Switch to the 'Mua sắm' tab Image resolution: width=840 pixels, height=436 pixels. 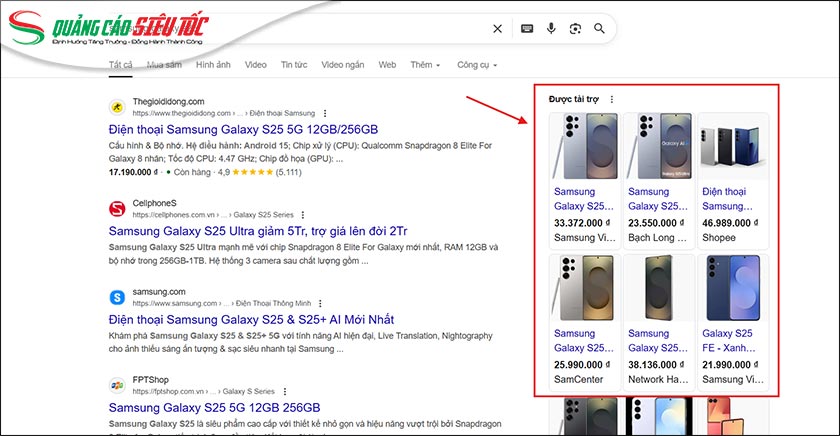(164, 65)
